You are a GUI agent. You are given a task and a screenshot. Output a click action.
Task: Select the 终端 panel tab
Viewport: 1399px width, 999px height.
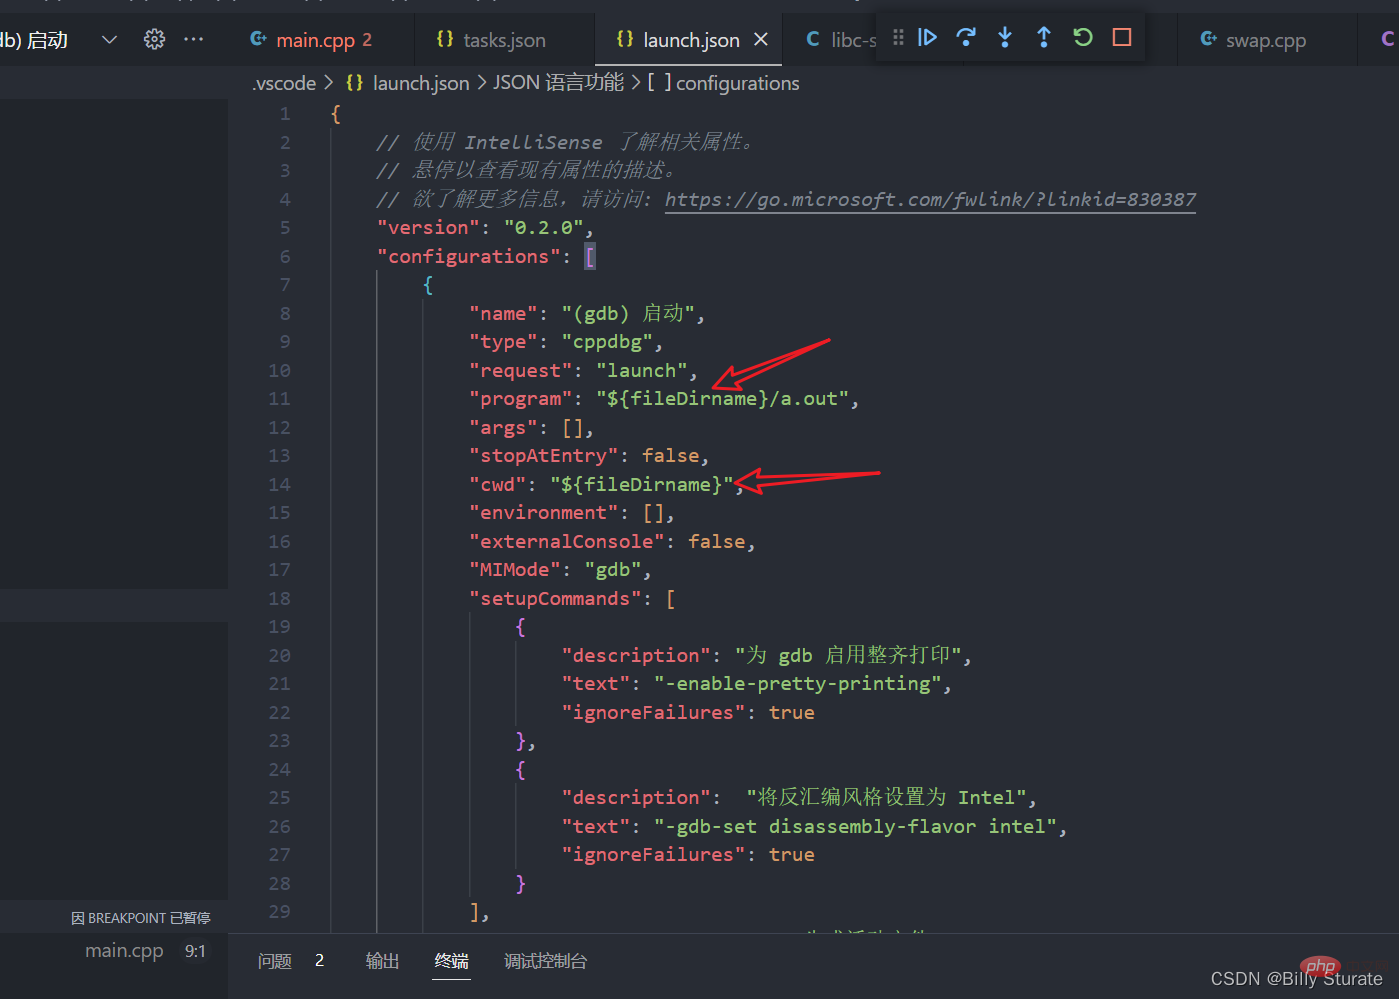point(451,961)
